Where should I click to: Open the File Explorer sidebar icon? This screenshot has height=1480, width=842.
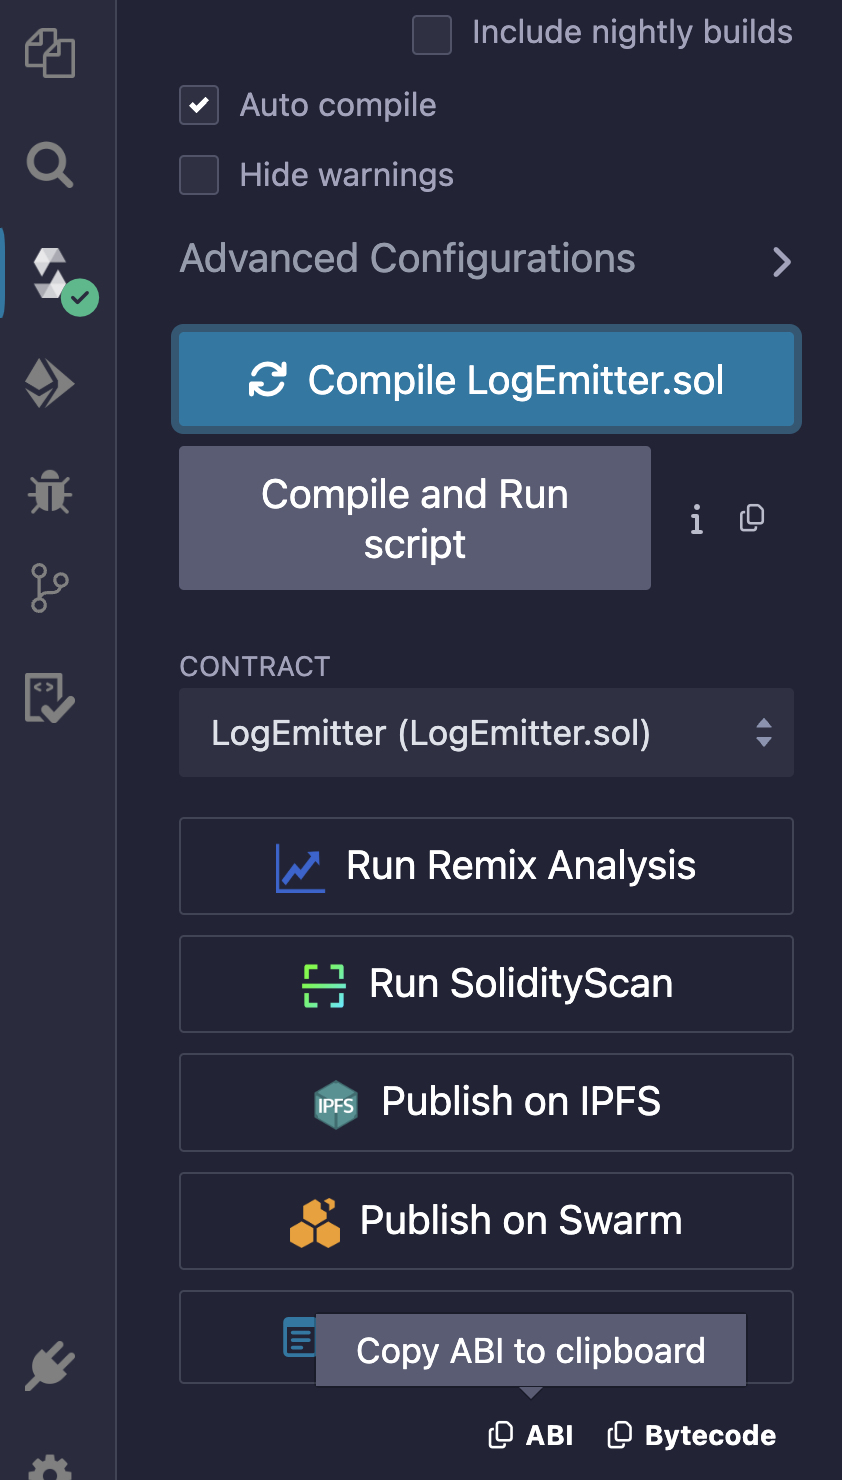point(50,53)
